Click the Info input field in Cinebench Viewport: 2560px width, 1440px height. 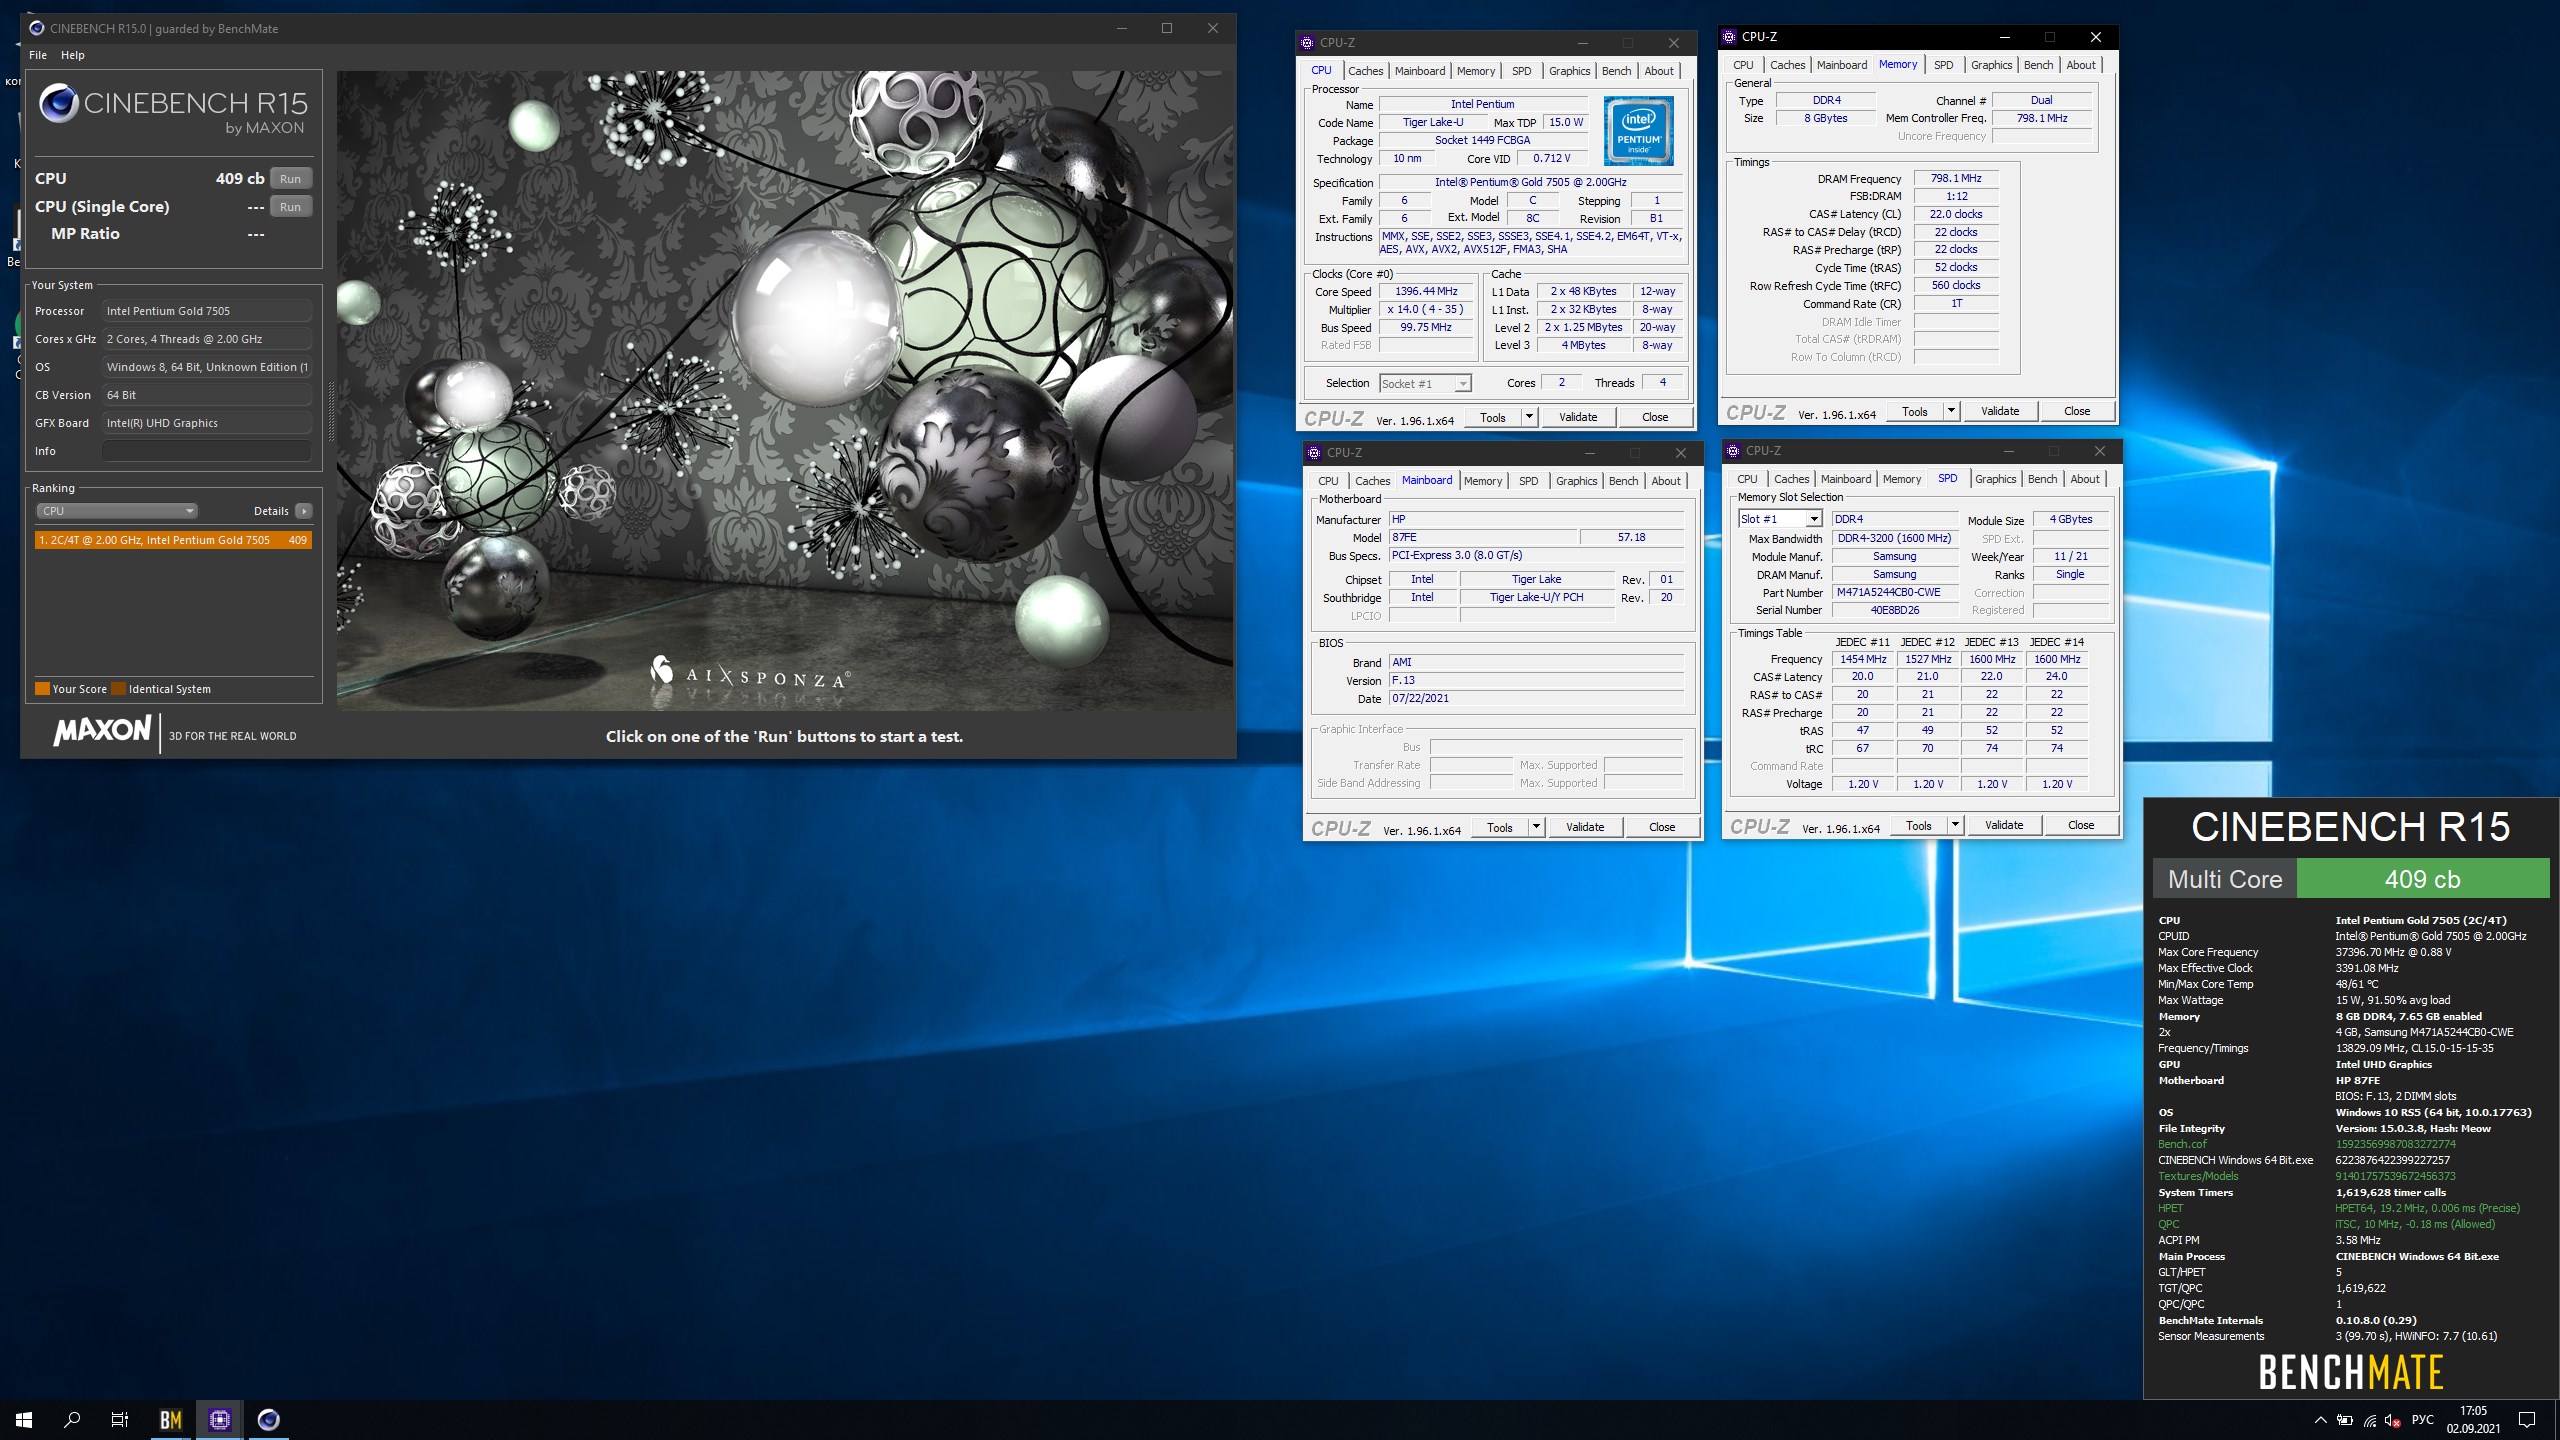tap(207, 451)
